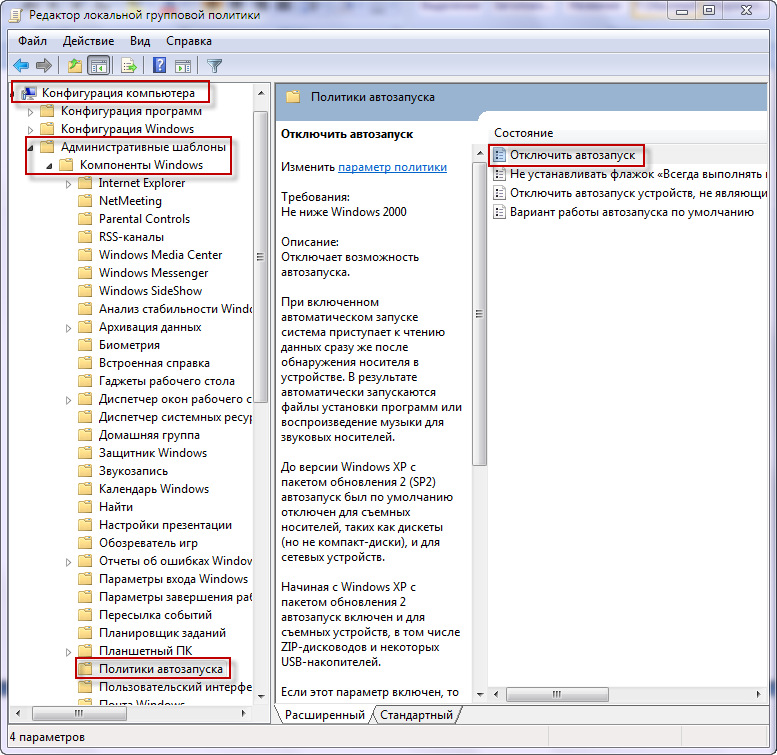Expand the Конфигурация Windows node
This screenshot has height=755, width=777.
click(x=30, y=130)
